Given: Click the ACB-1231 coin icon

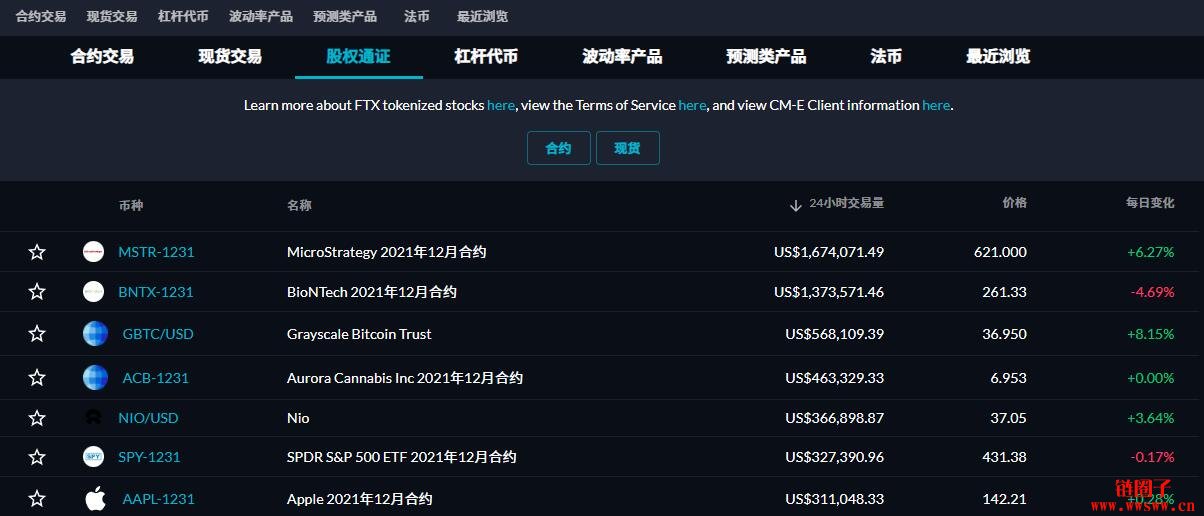Looking at the screenshot, I should (95, 378).
